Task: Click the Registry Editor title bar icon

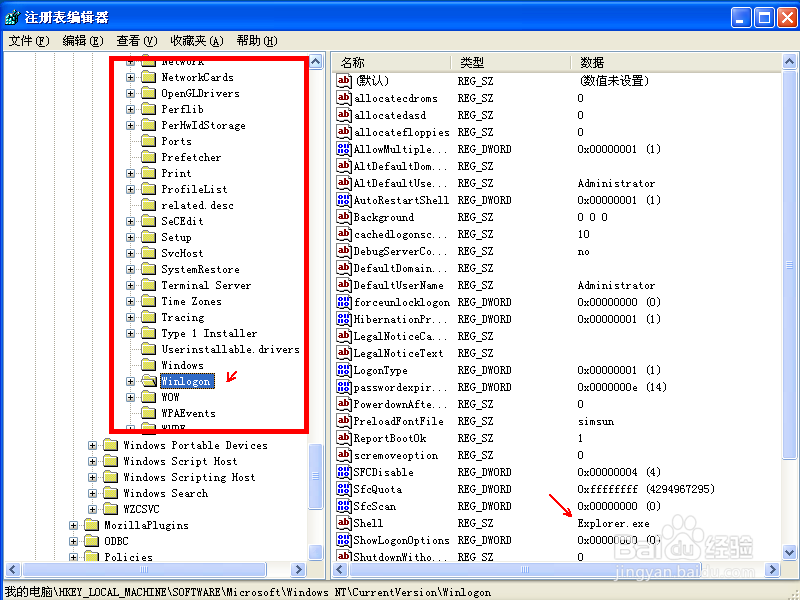Action: click(12, 17)
